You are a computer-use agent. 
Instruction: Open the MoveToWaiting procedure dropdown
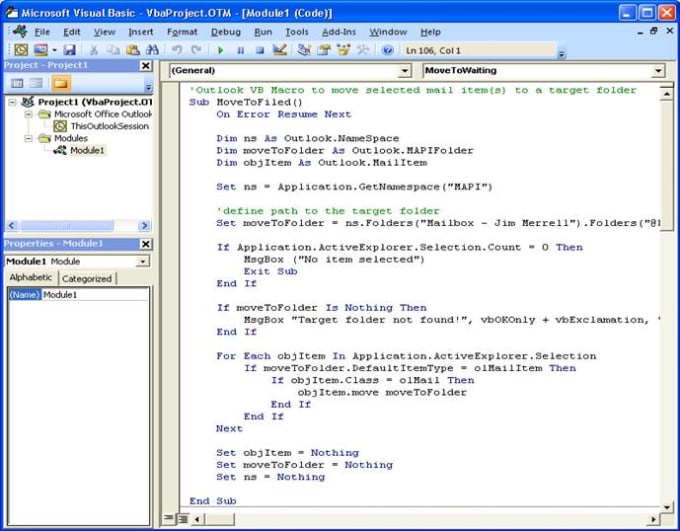pyautogui.click(x=658, y=70)
